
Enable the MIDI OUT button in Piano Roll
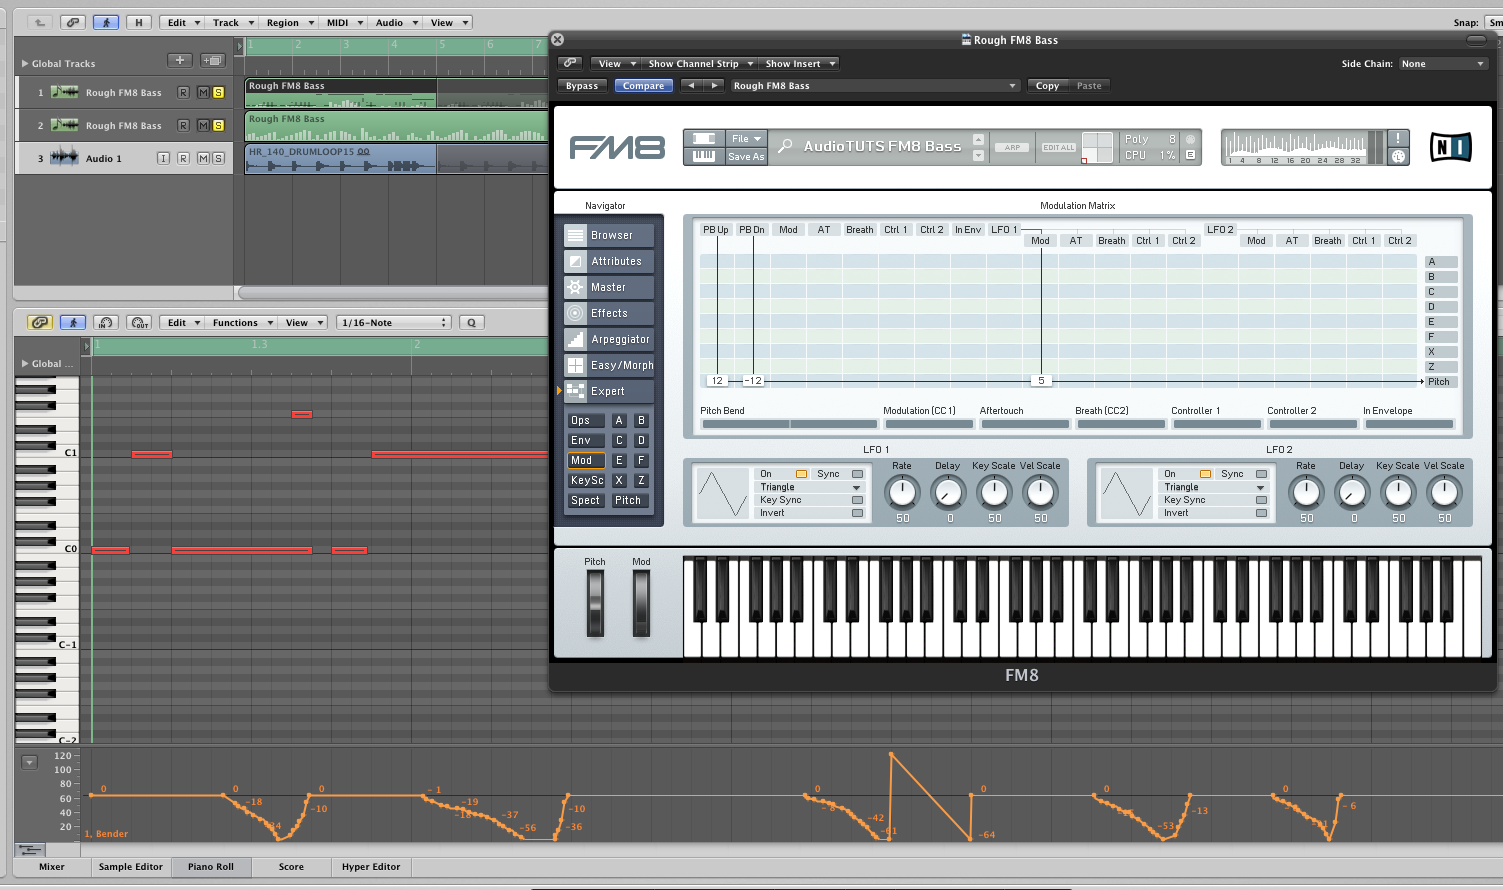pos(139,322)
